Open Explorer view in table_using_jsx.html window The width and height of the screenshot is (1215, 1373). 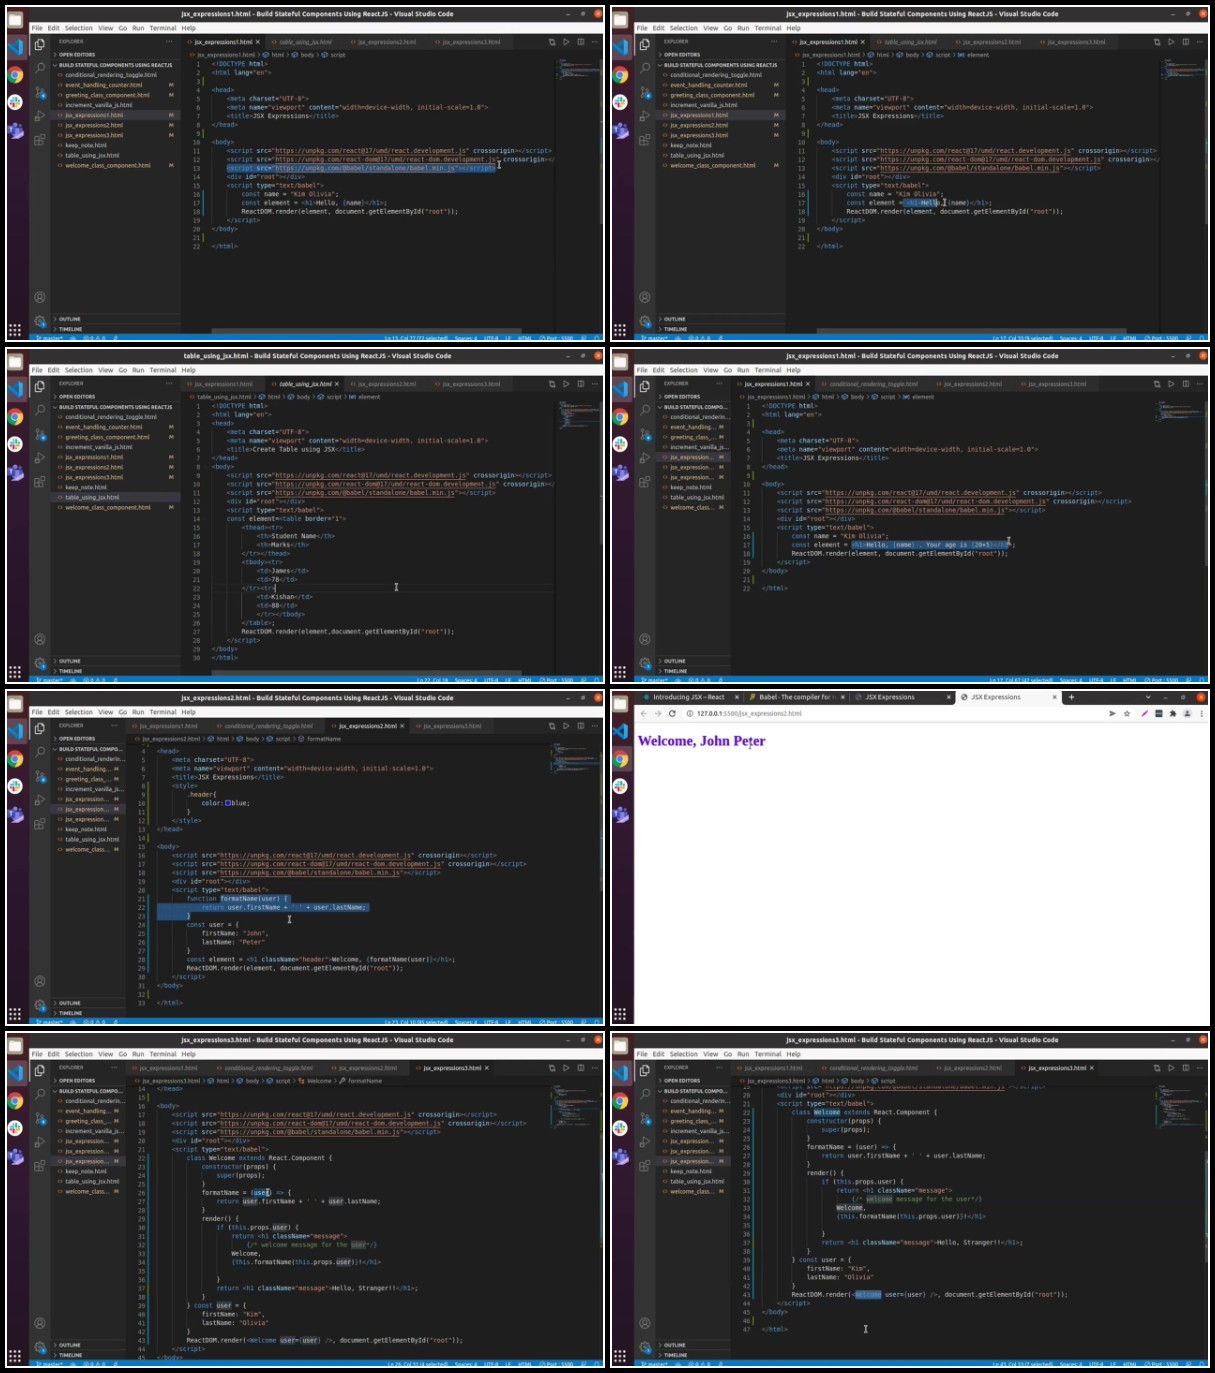pyautogui.click(x=40, y=386)
